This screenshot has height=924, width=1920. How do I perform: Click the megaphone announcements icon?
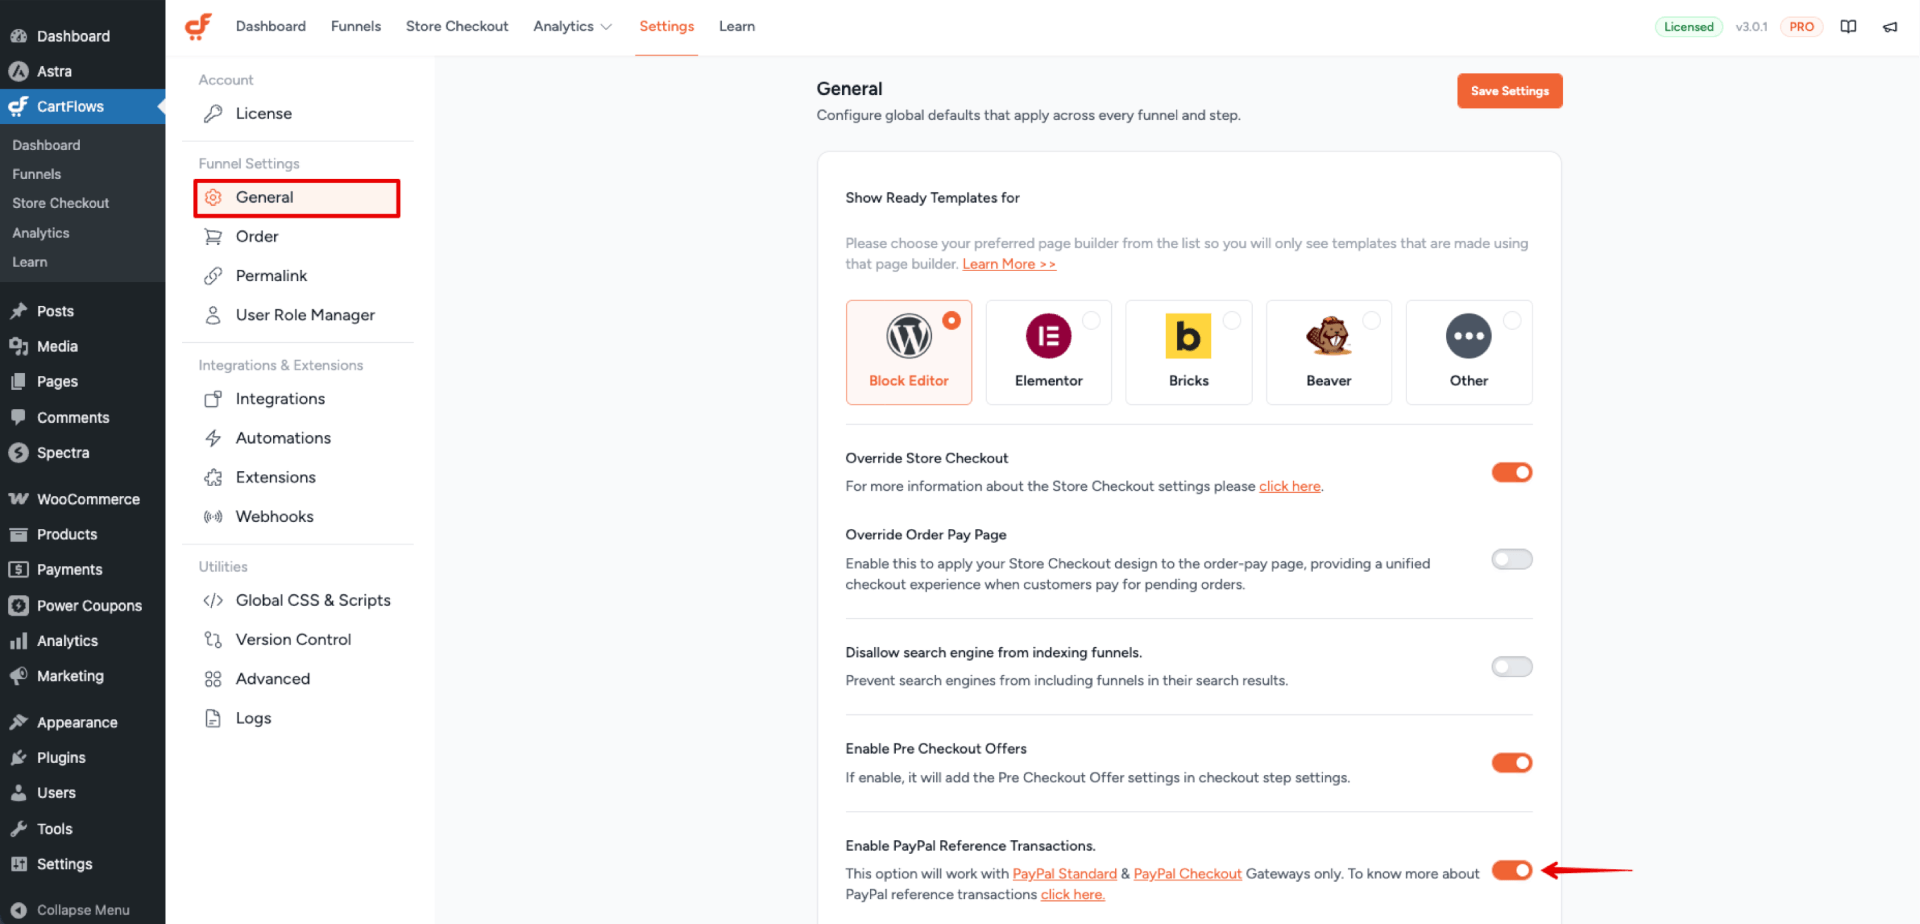[1890, 27]
